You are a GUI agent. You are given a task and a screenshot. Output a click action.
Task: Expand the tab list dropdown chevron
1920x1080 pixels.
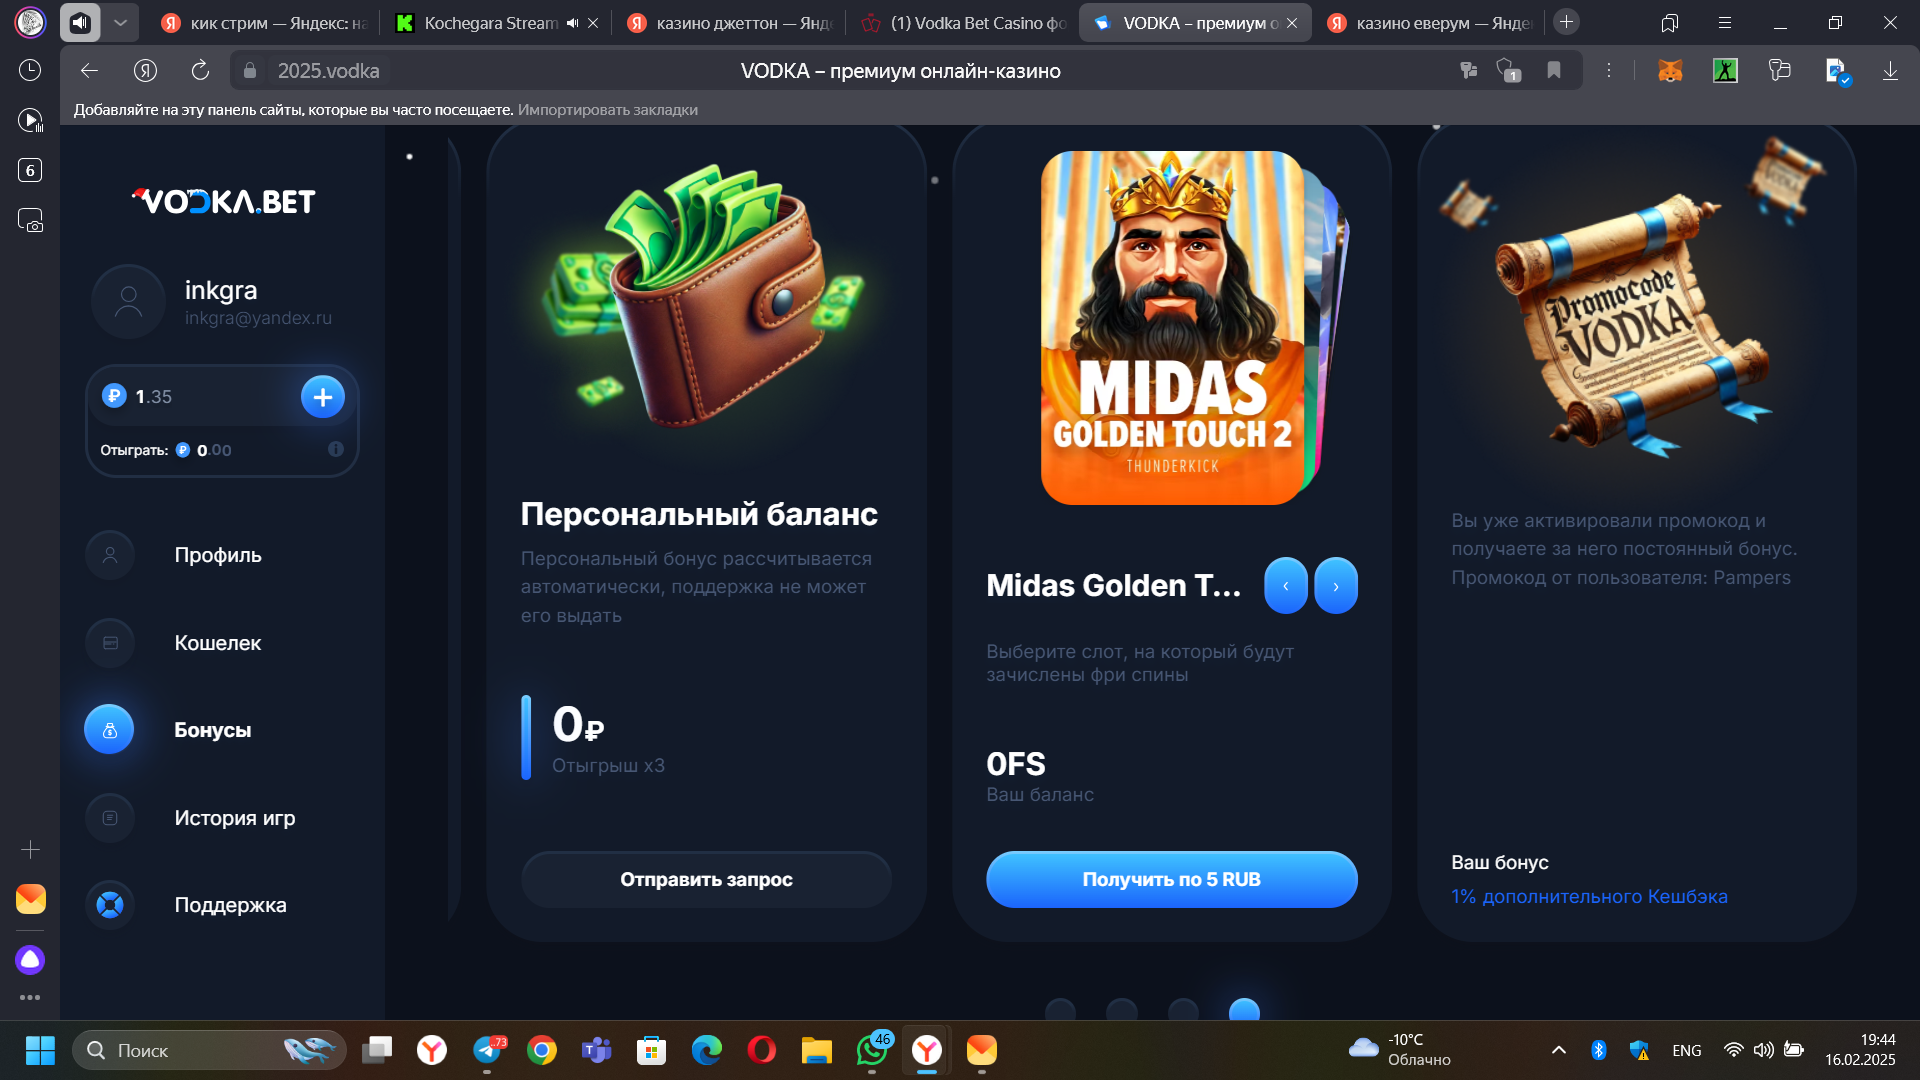[120, 22]
